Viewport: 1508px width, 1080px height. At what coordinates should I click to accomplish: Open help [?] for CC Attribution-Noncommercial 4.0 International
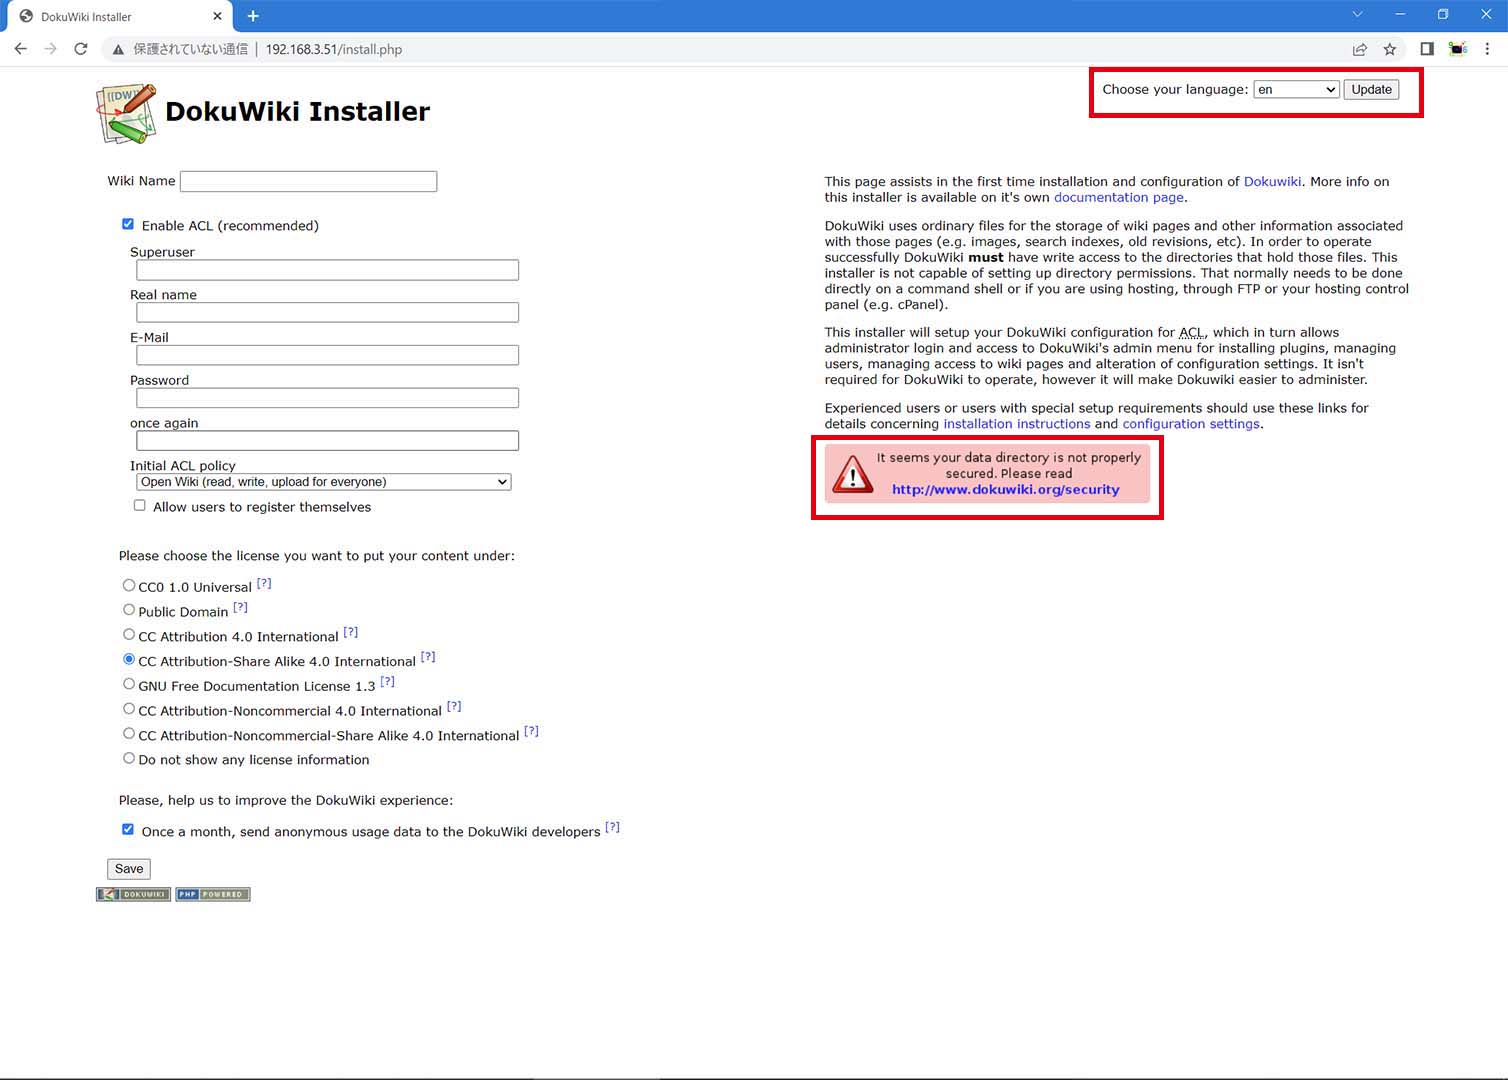coord(454,706)
